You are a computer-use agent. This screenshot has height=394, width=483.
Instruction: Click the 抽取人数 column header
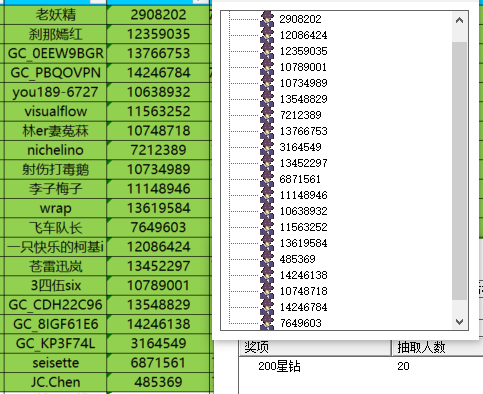(437, 348)
